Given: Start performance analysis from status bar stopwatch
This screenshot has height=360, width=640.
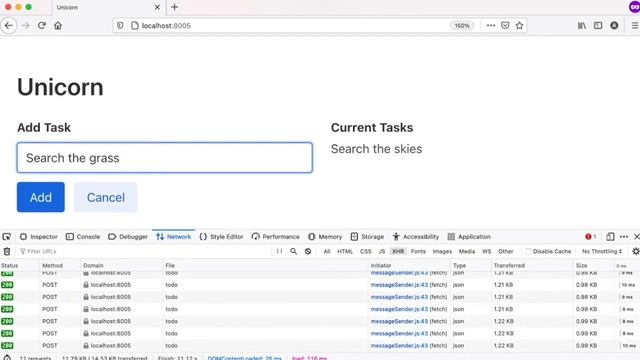Looking at the screenshot, I should point(7,358).
